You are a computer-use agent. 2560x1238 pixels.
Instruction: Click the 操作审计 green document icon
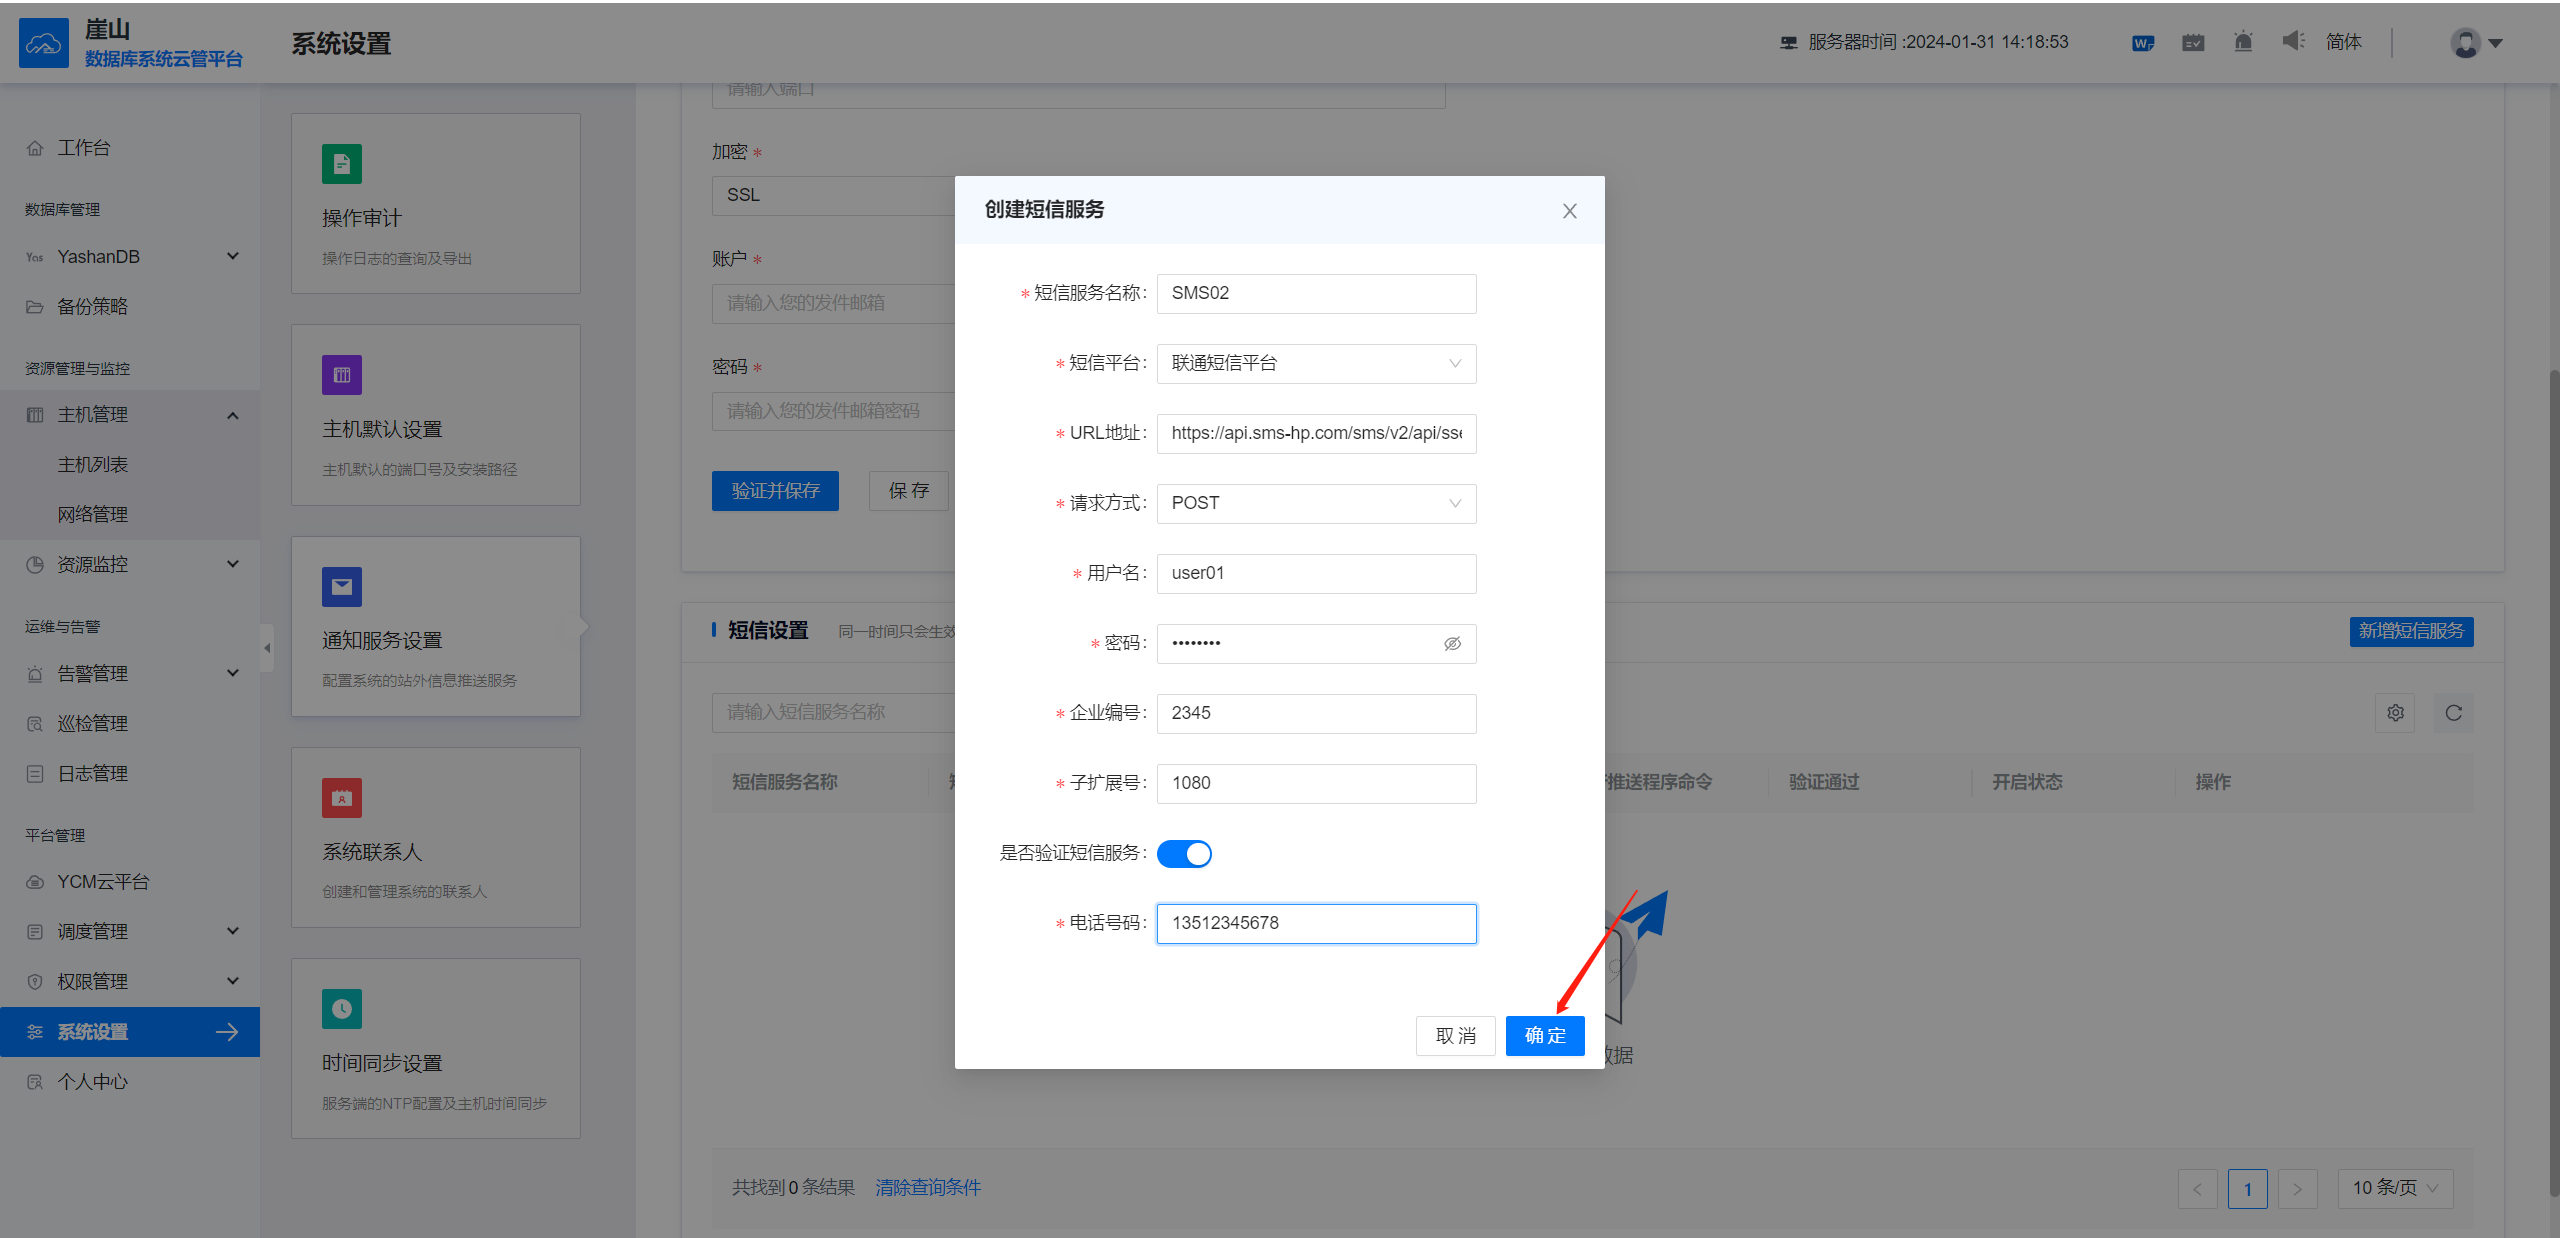[342, 164]
